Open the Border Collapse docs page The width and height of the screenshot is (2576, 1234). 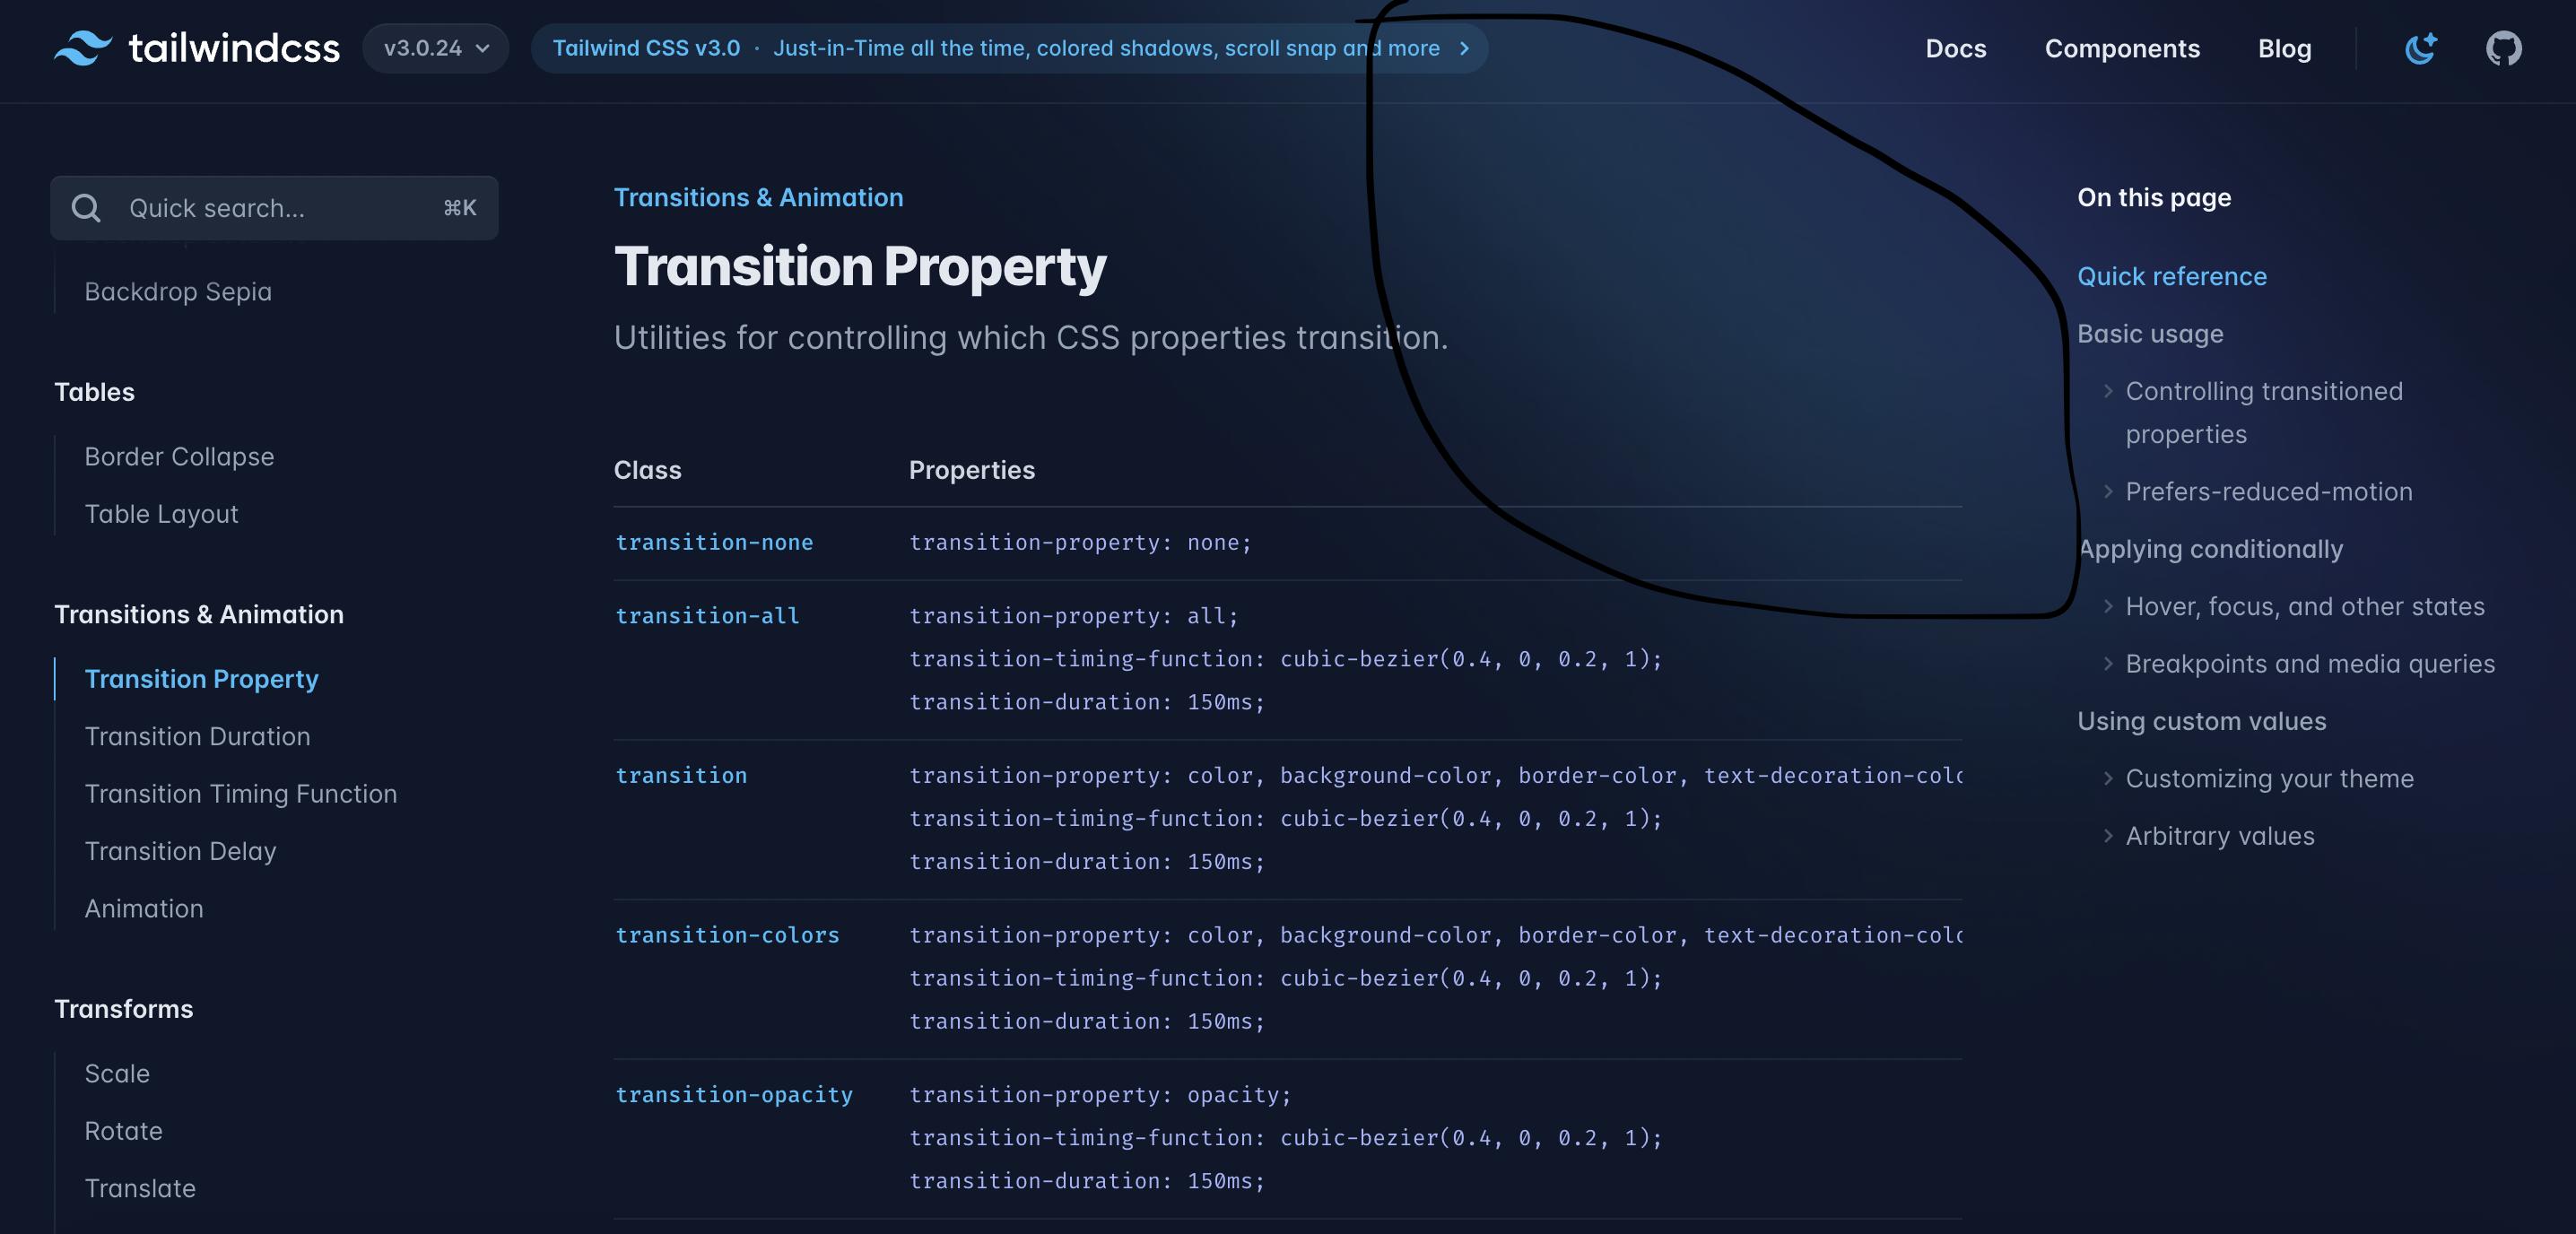pyautogui.click(x=179, y=456)
